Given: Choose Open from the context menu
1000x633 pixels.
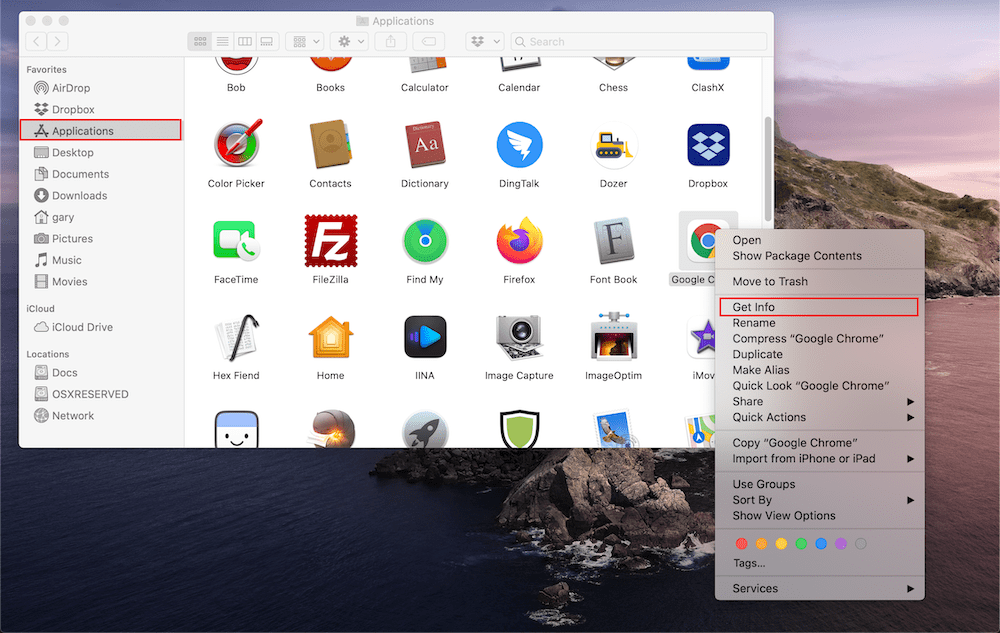Looking at the screenshot, I should 820,240.
